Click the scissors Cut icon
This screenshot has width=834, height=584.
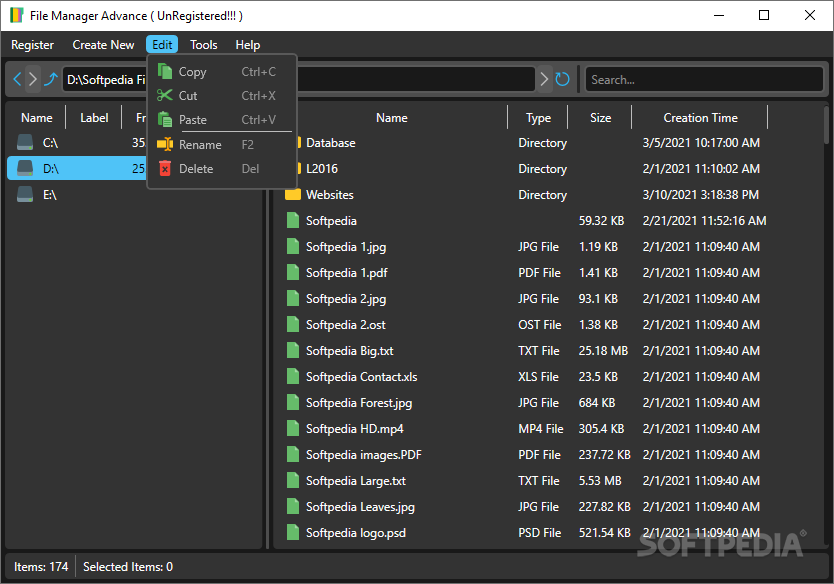(x=165, y=95)
